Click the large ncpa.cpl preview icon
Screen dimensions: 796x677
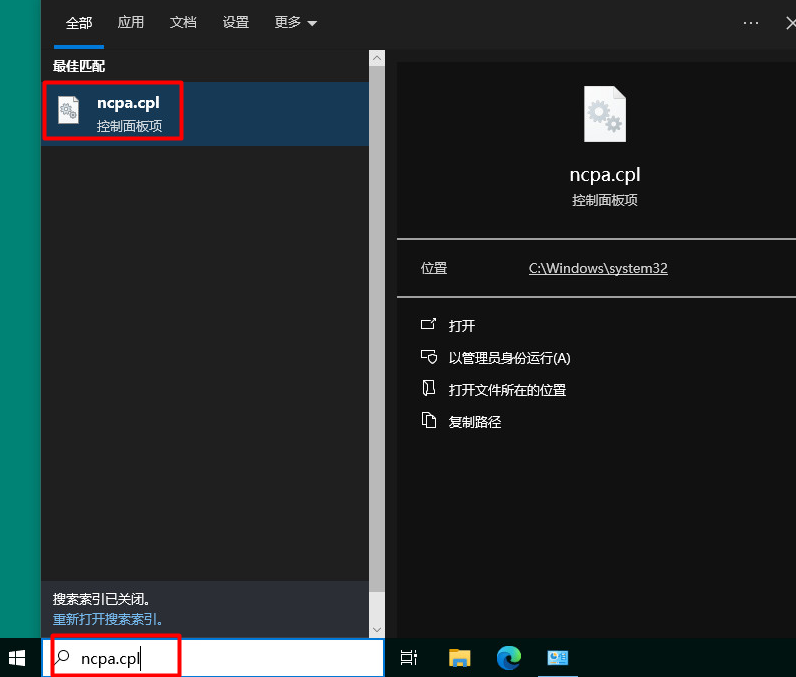click(604, 114)
